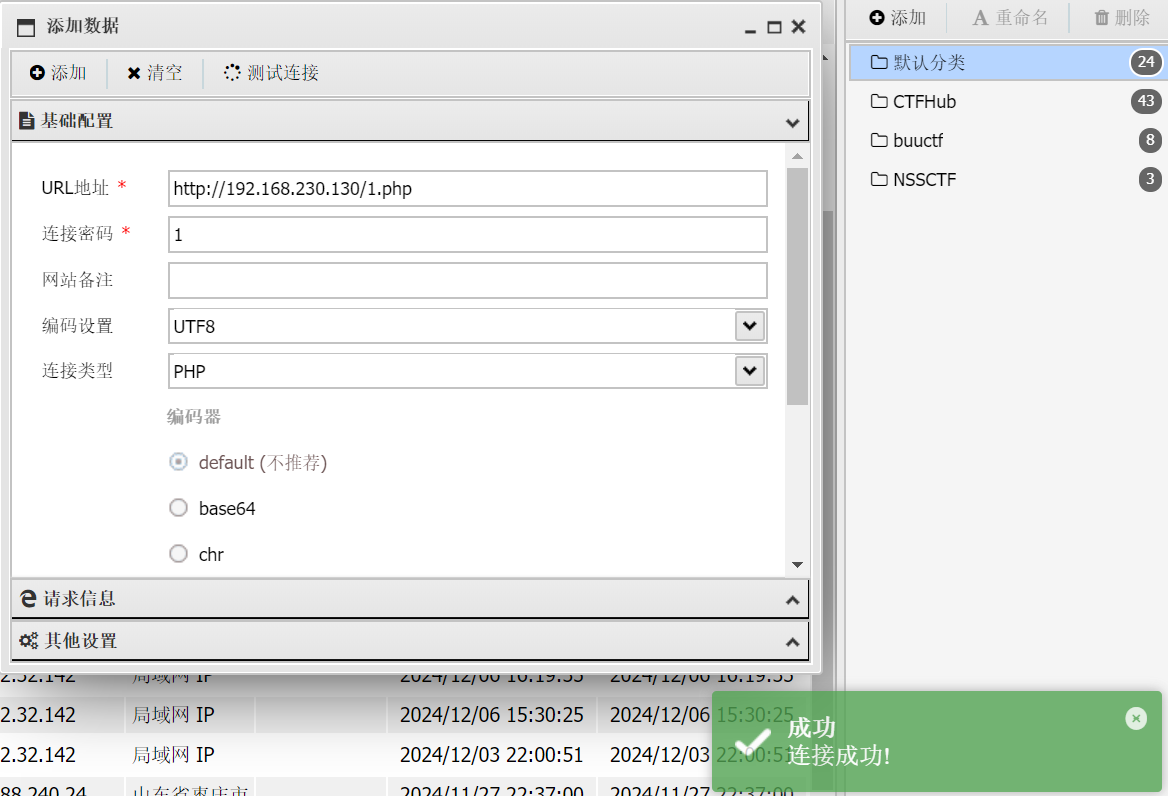1168x796 pixels.
Task: Click the 24 count badge on 默认分类
Action: coord(1146,63)
